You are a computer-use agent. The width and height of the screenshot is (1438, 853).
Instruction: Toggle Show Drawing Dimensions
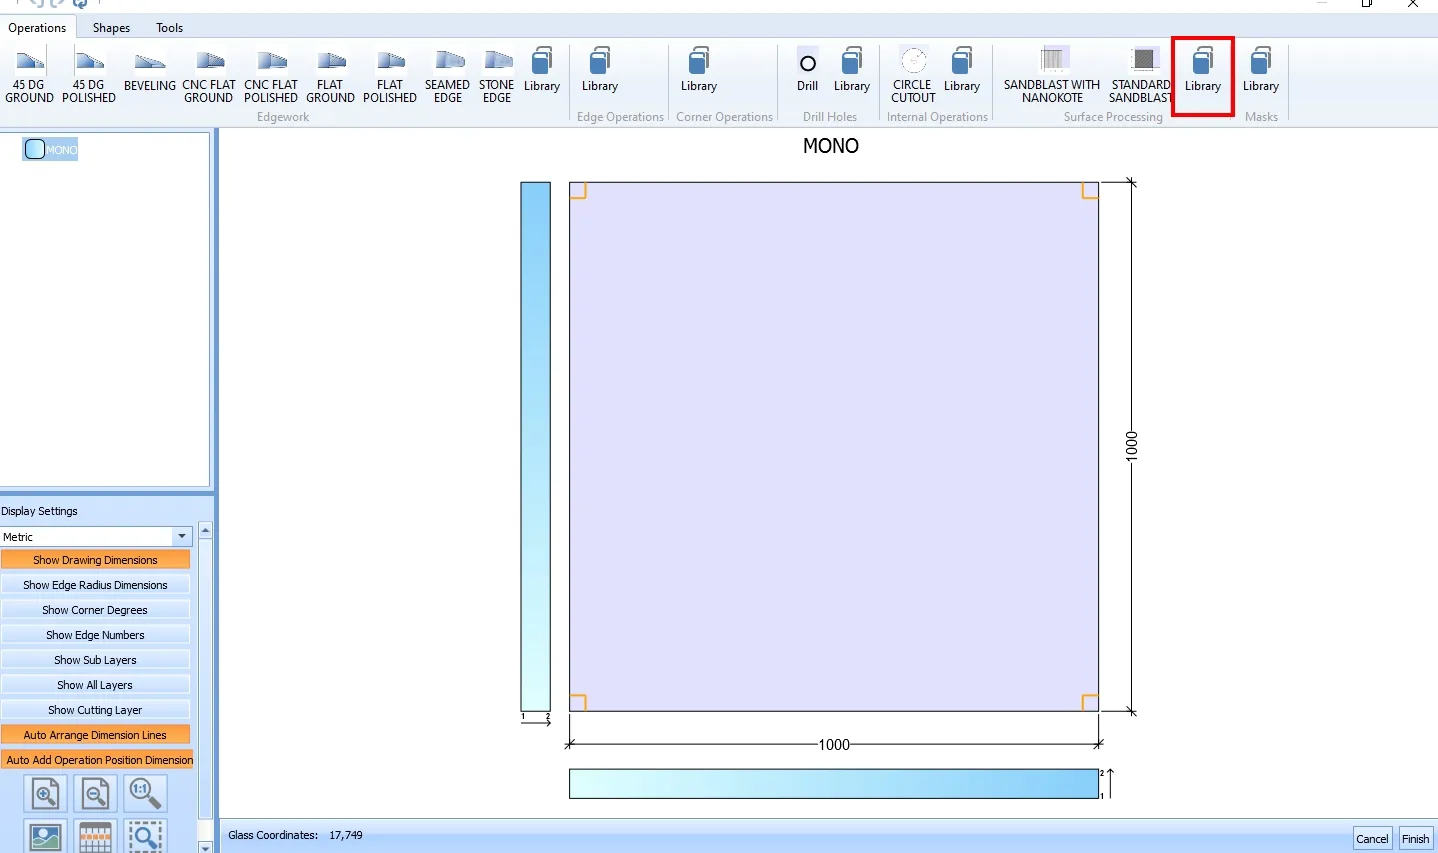tap(95, 560)
